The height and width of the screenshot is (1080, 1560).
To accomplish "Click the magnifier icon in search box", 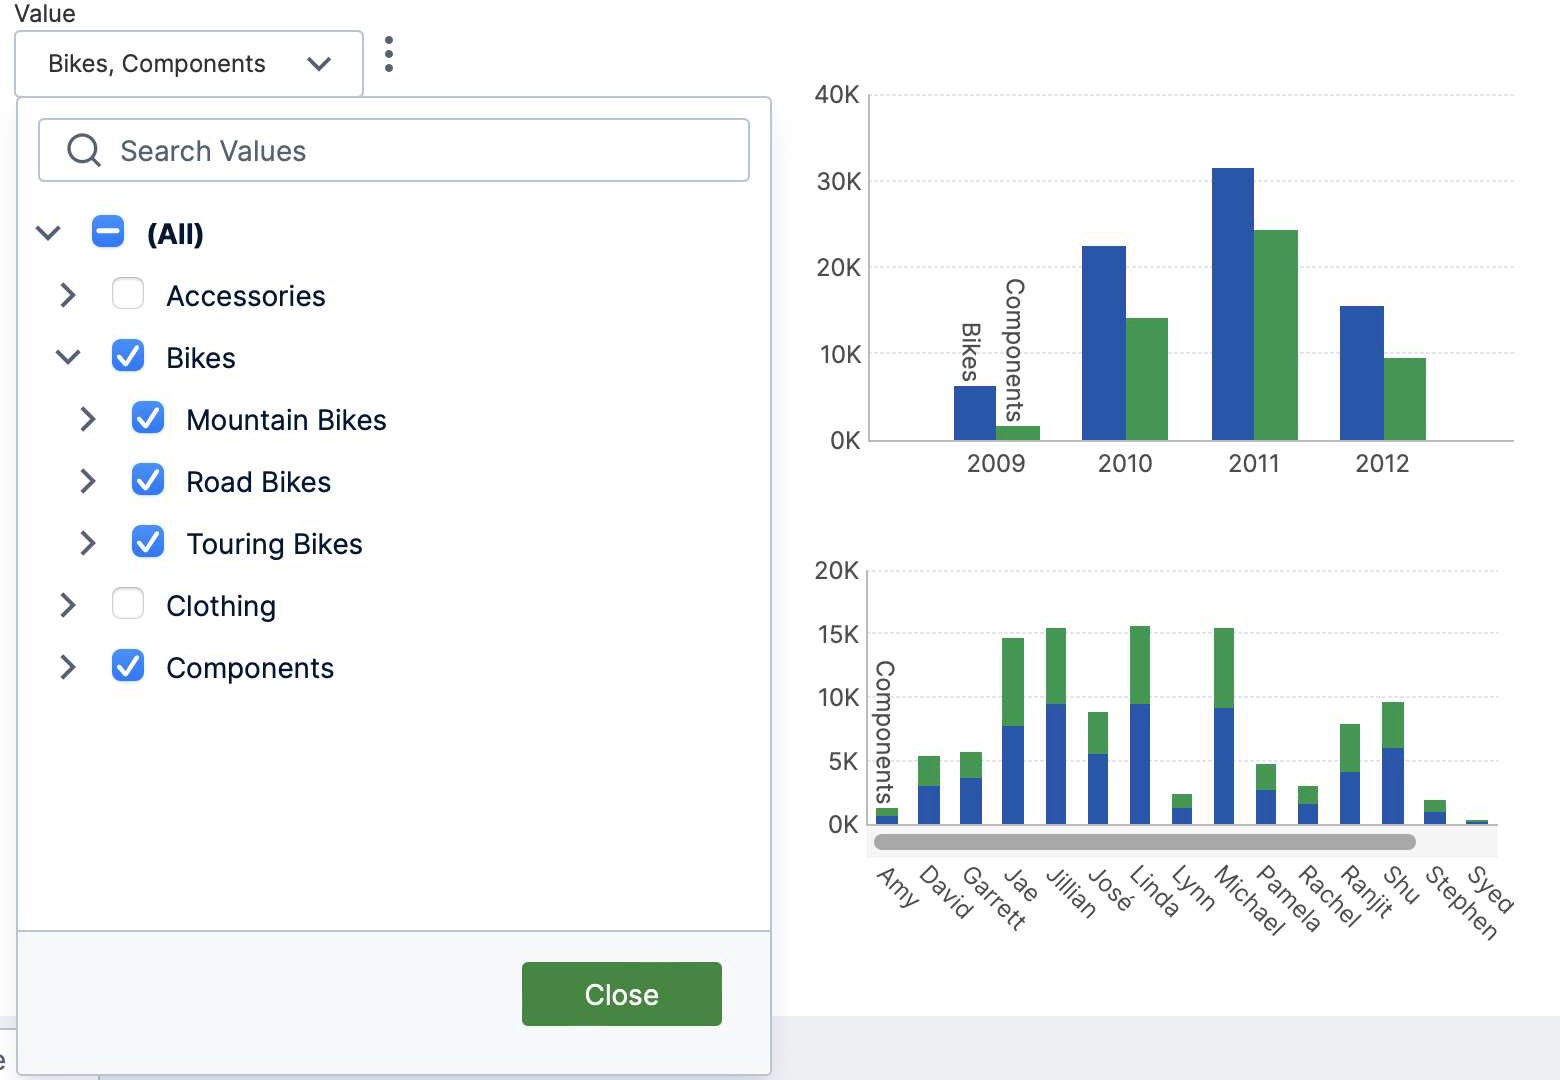I will tap(83, 151).
